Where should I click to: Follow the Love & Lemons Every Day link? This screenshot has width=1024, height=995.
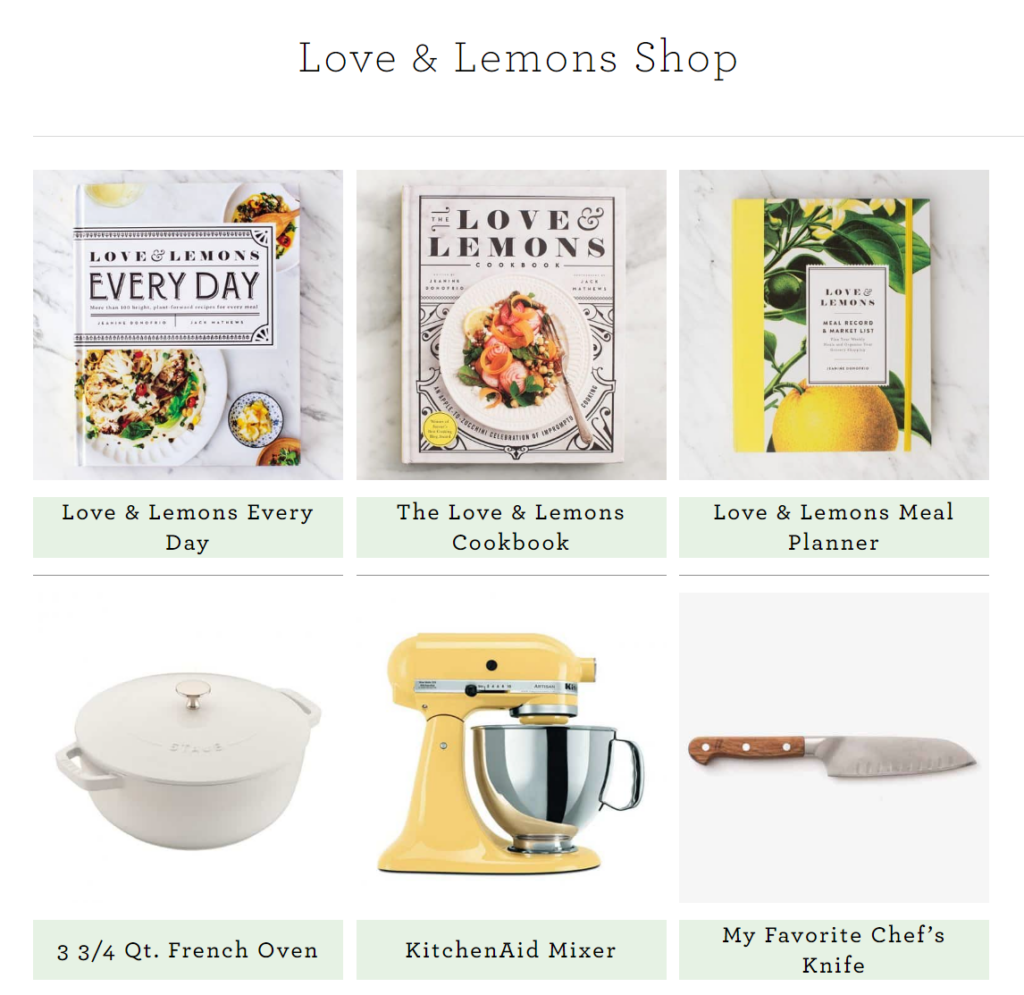(188, 528)
